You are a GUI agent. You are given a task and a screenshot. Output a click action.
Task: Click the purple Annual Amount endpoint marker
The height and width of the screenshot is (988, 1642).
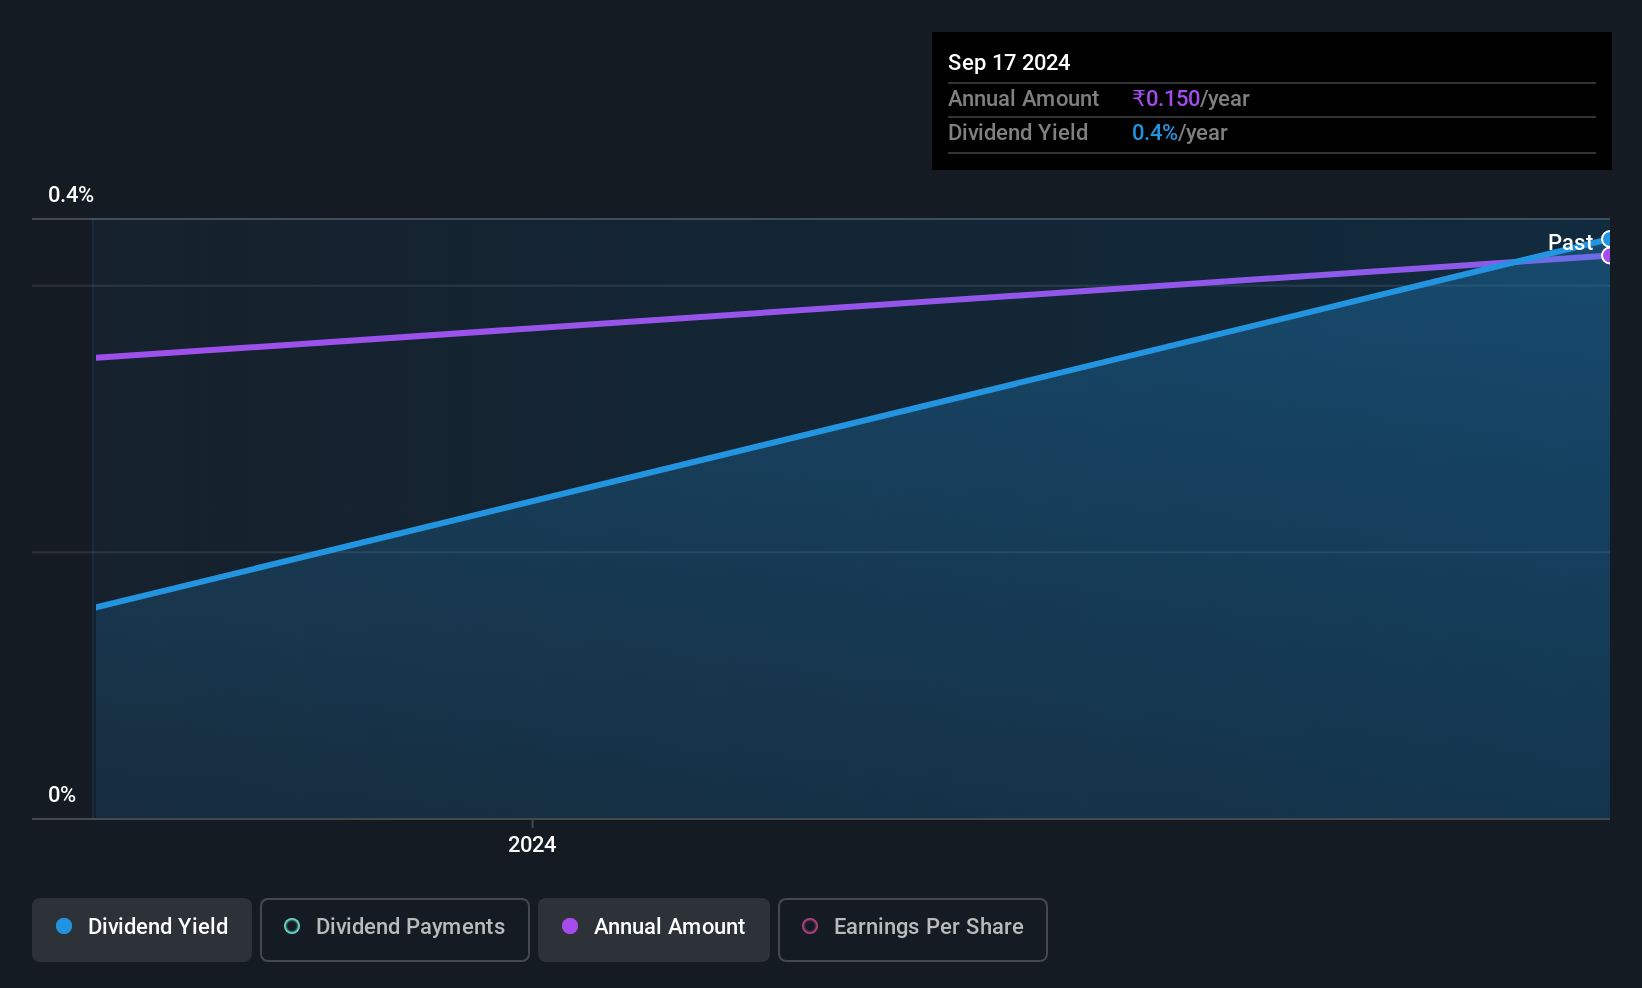click(x=1608, y=256)
